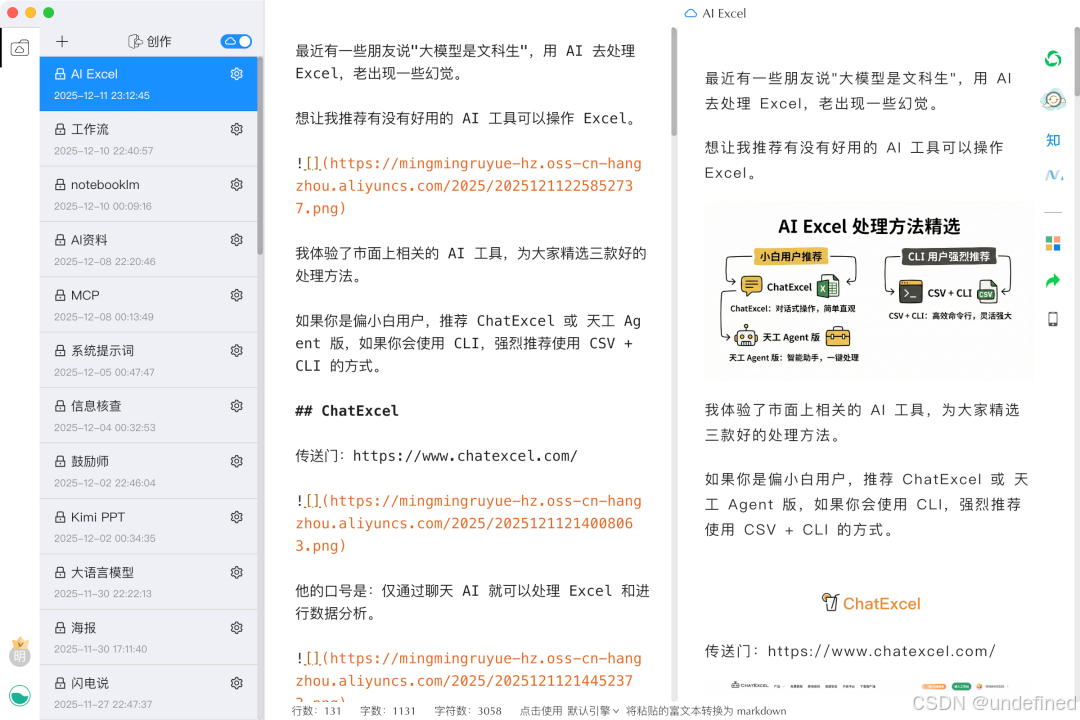Click the green share arrow icon

click(x=1052, y=280)
